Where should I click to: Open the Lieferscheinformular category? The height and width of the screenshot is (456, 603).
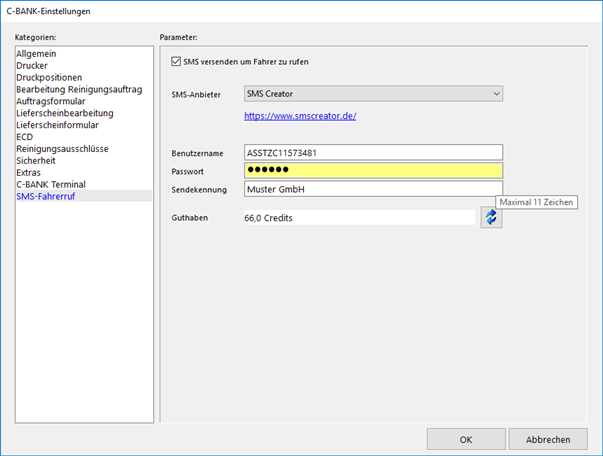58,125
